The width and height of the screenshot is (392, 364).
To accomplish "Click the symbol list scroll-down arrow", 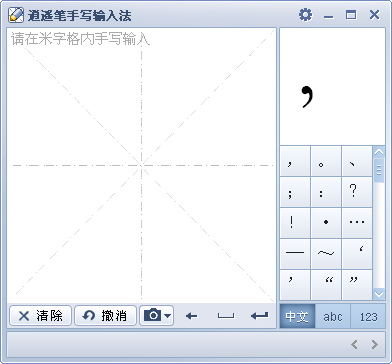I will 379,294.
